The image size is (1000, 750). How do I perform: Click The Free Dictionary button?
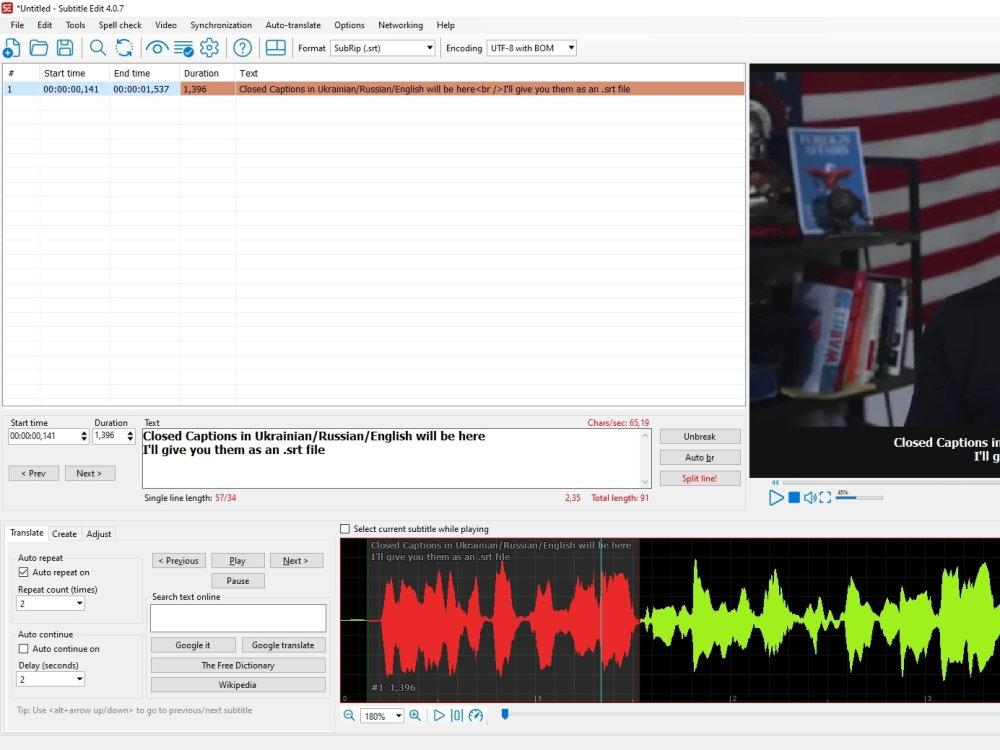(x=238, y=665)
